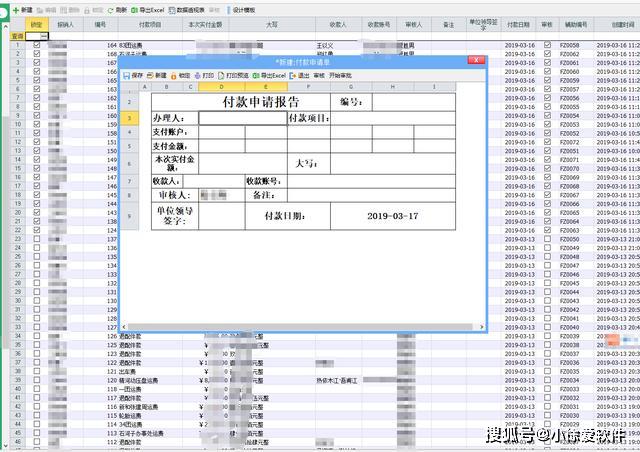640x452 pixels.
Task: Click the 付款项目 value cell in the form
Action: point(393,118)
